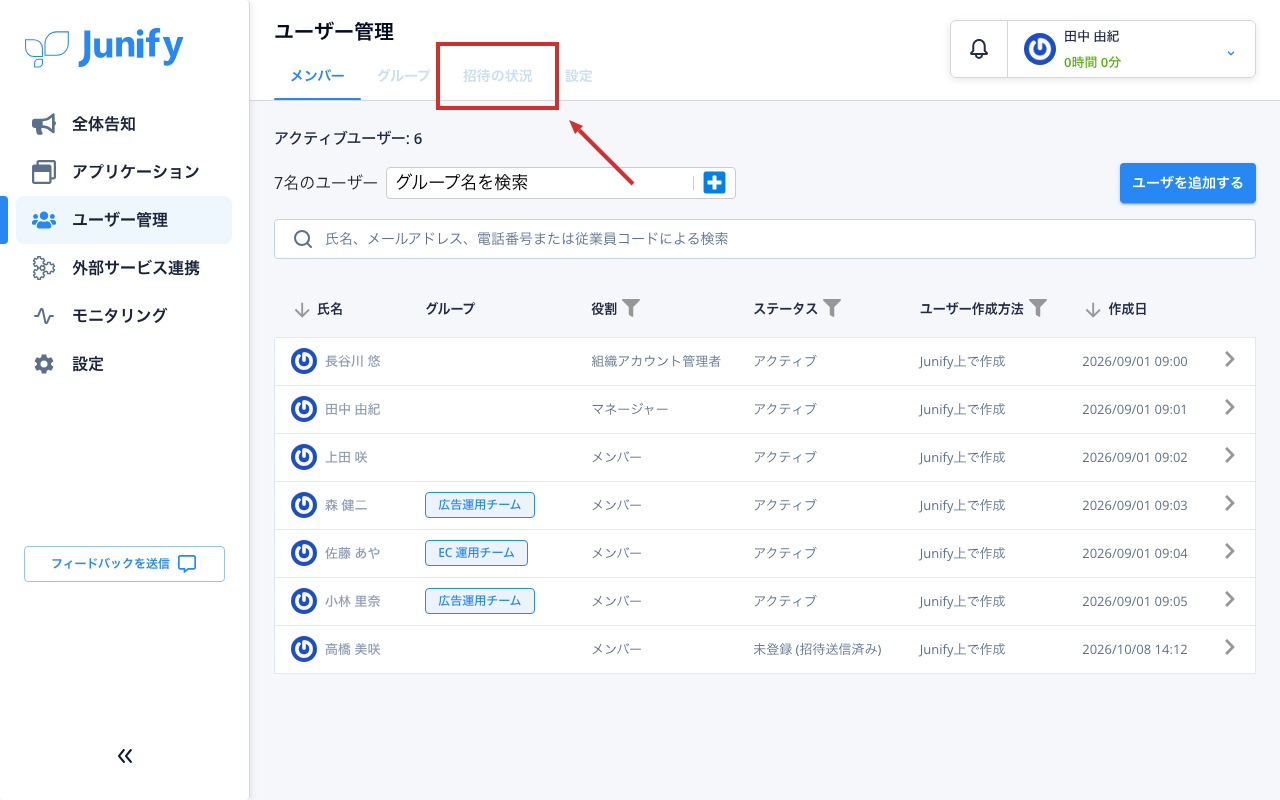Collapse the sidebar with double-chevron icon
This screenshot has height=800, width=1280.
(x=125, y=756)
